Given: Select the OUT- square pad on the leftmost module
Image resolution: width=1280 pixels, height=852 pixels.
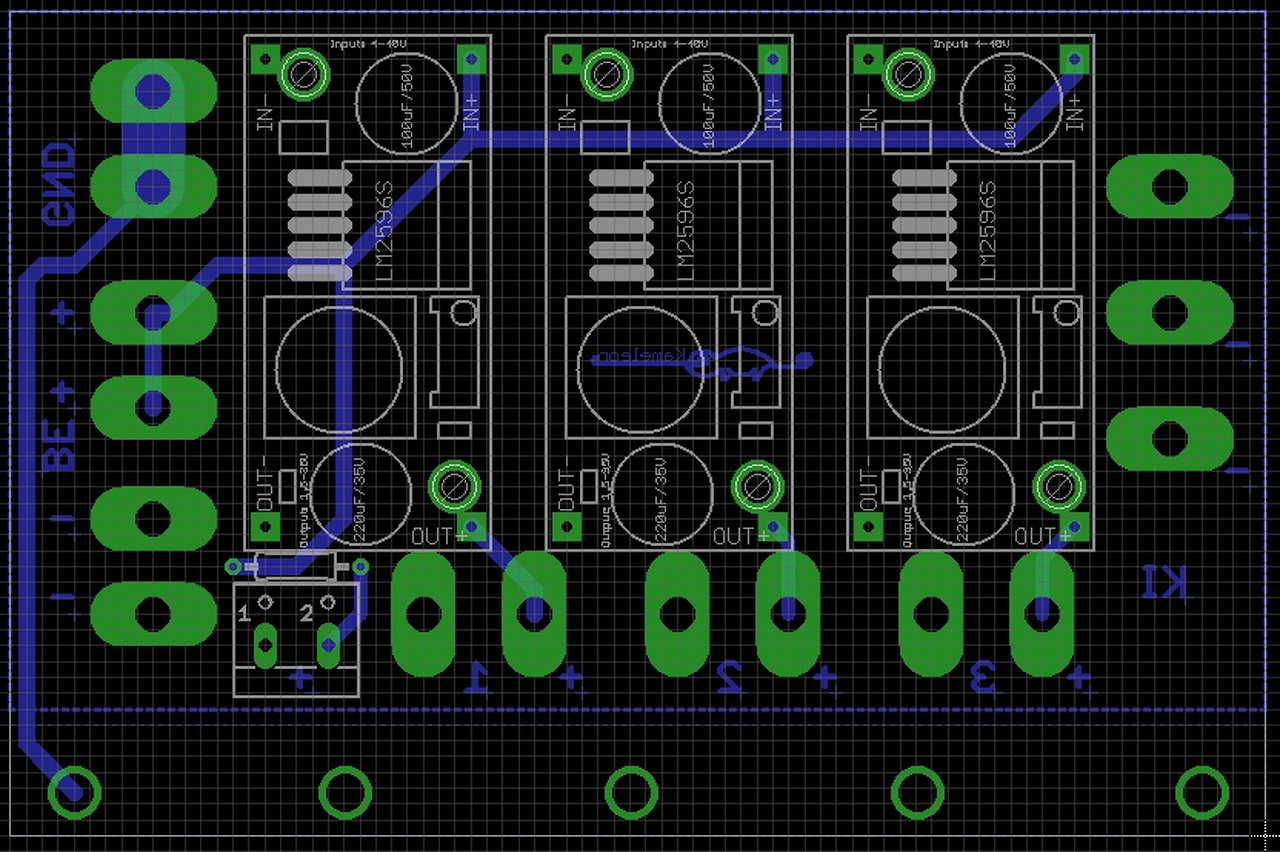Looking at the screenshot, I should click(265, 526).
